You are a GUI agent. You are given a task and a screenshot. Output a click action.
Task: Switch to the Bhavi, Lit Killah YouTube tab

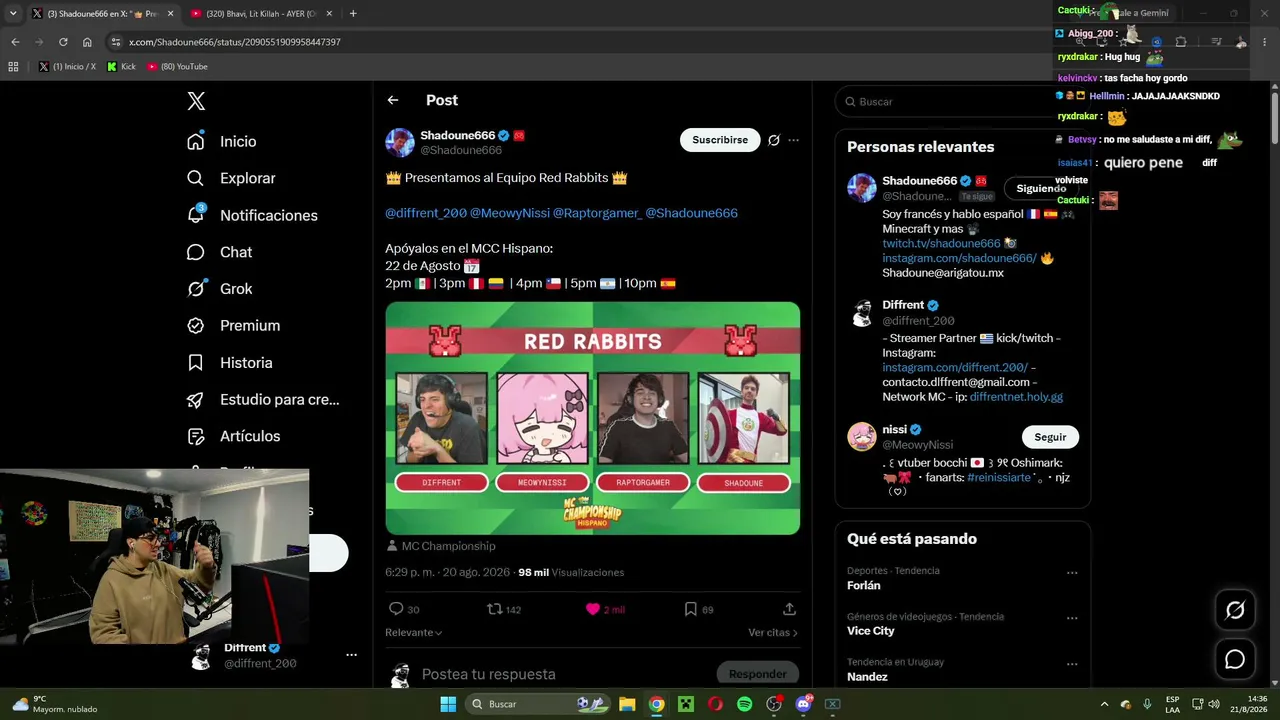coord(262,14)
